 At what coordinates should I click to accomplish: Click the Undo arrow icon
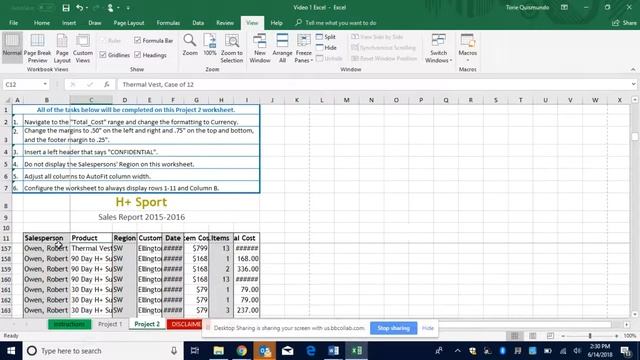coord(79,8)
